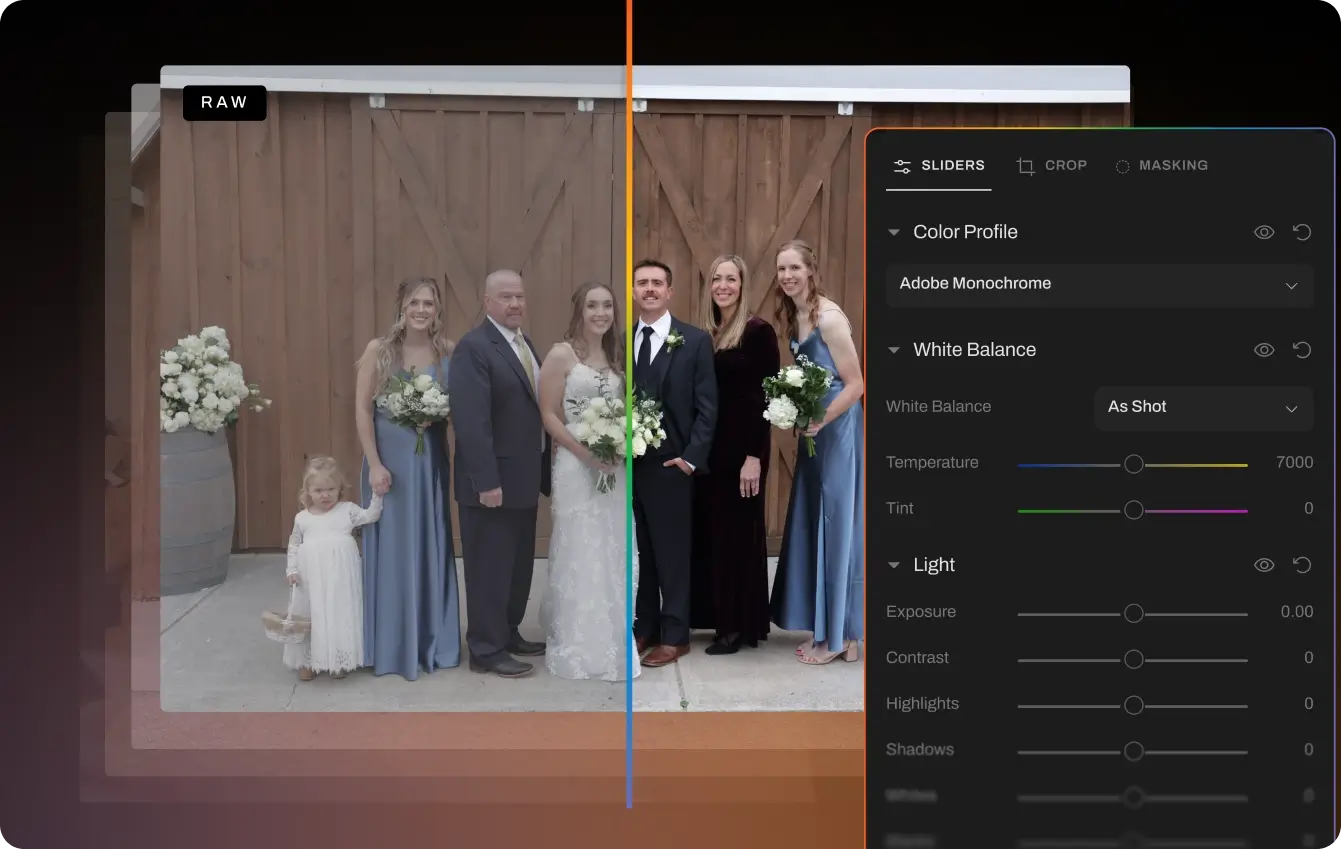The height and width of the screenshot is (849, 1341).
Task: Click the Shadows label
Action: tap(919, 749)
